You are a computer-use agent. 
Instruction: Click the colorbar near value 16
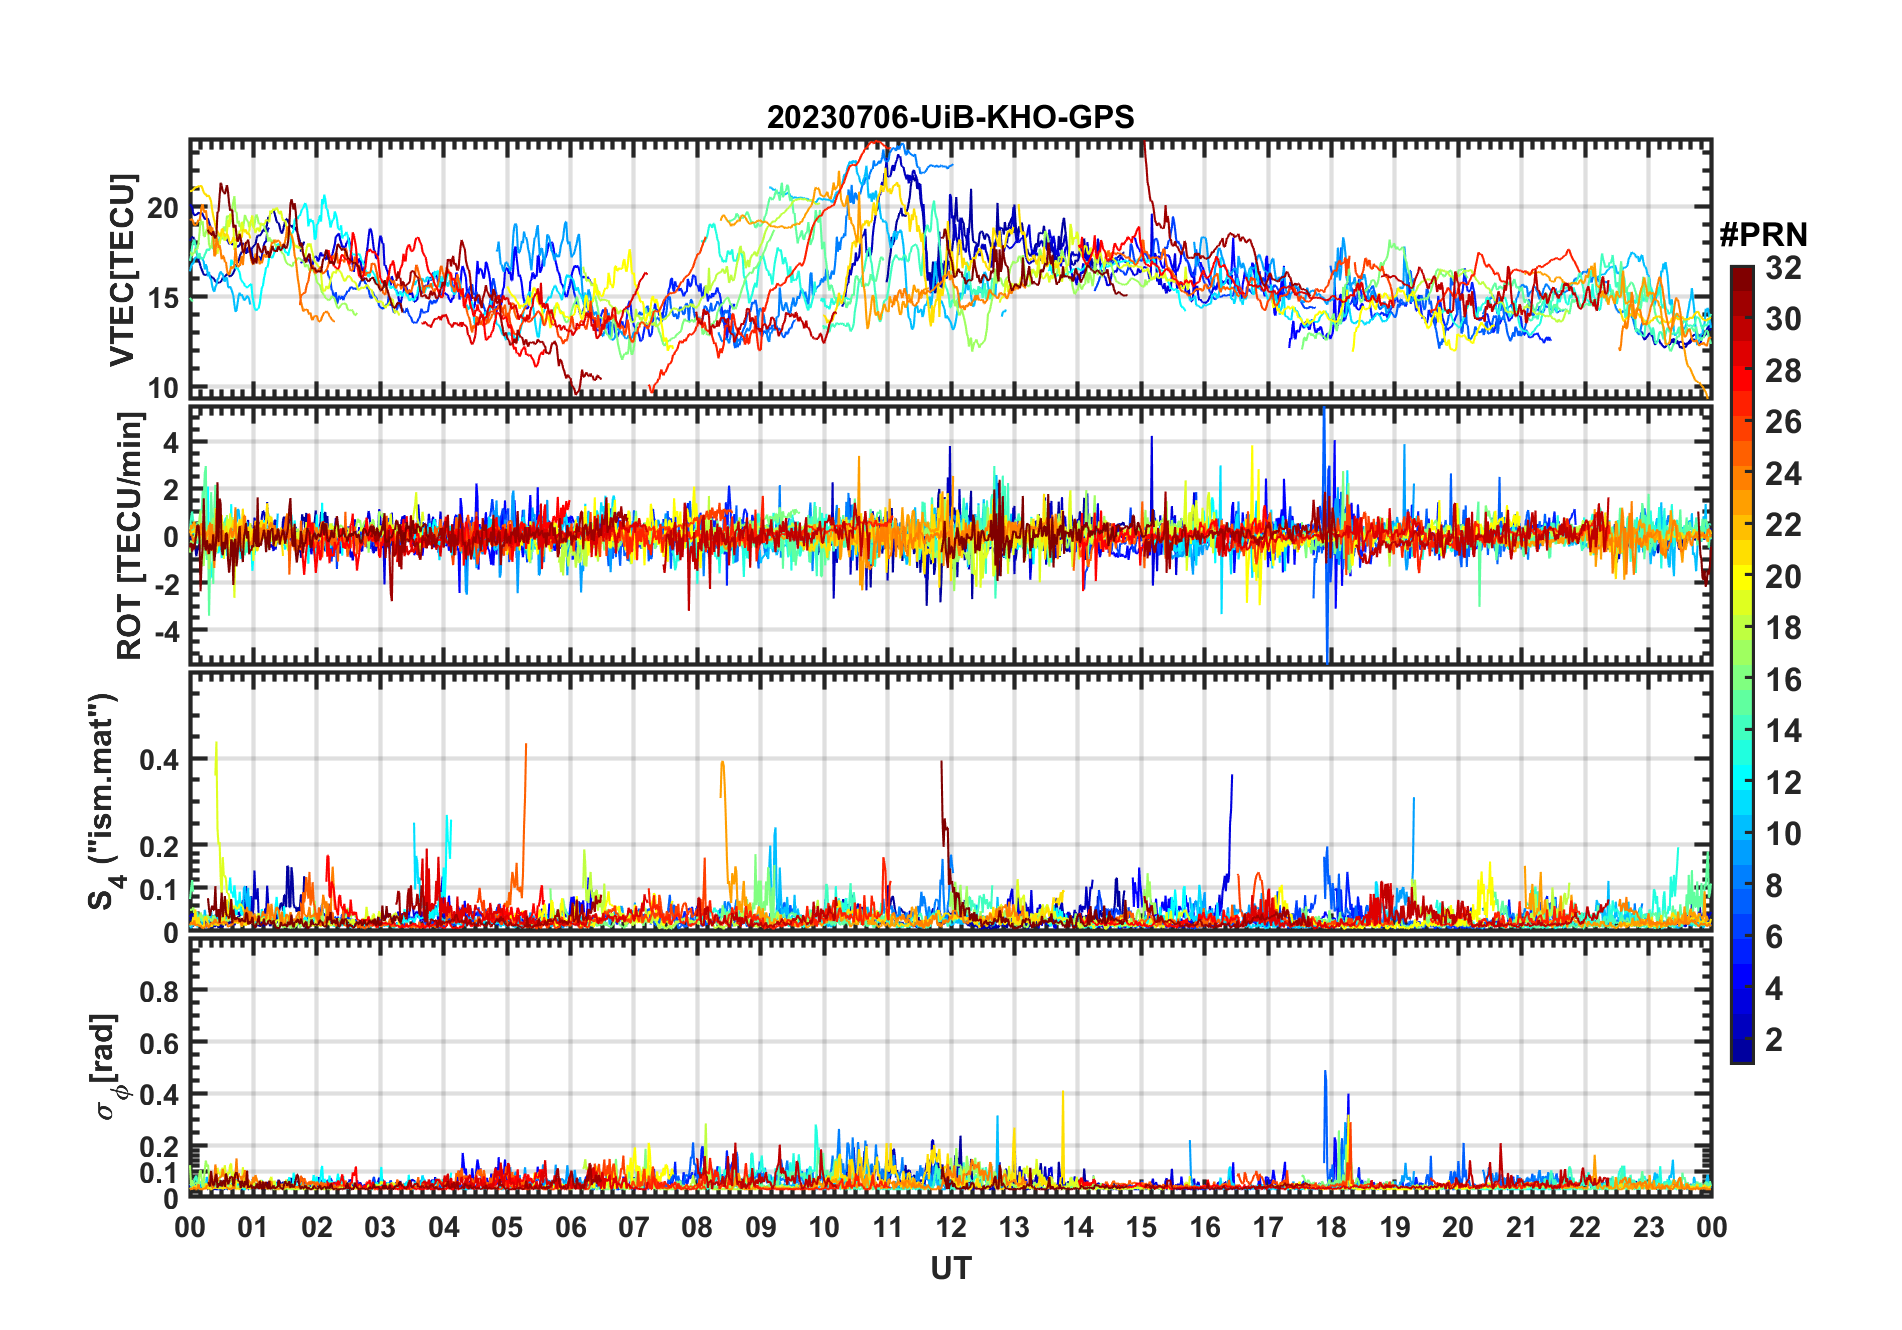coord(1742,680)
